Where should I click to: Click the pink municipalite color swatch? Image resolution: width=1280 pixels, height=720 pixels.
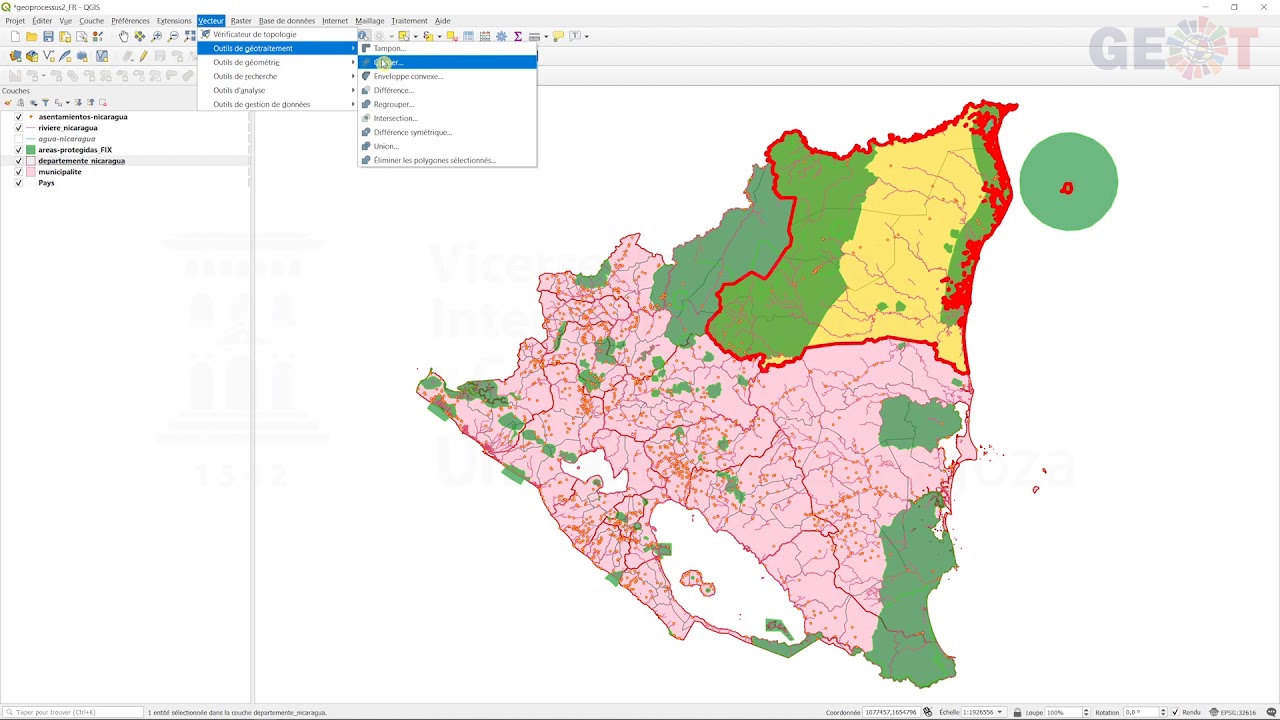point(31,172)
